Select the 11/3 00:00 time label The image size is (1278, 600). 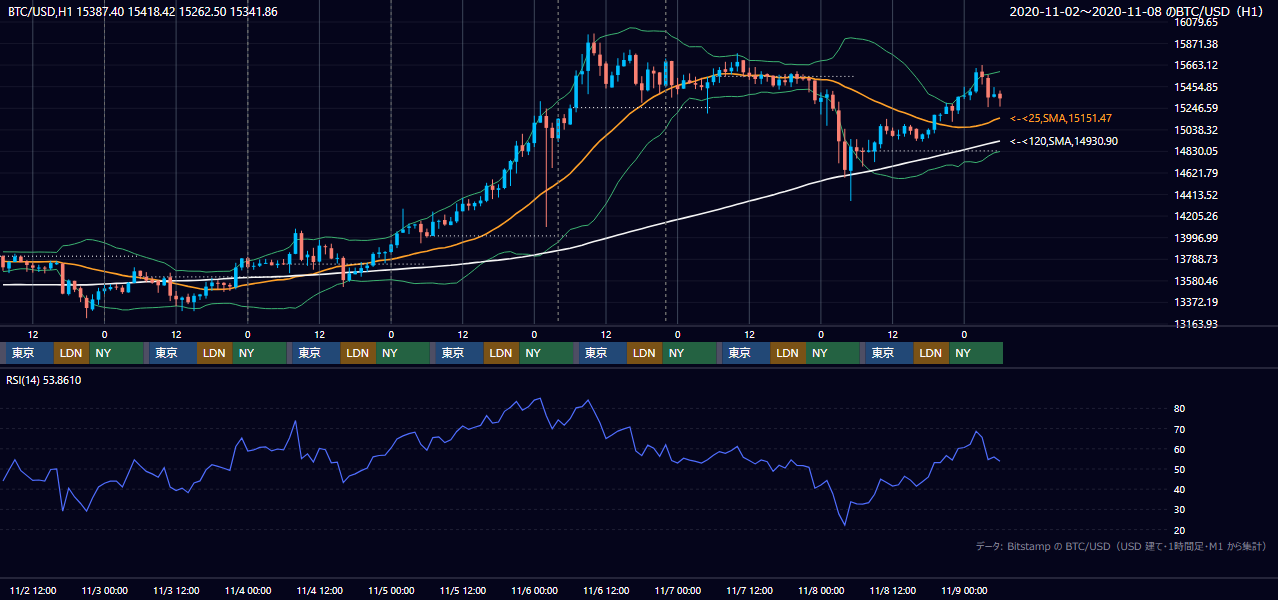click(105, 590)
